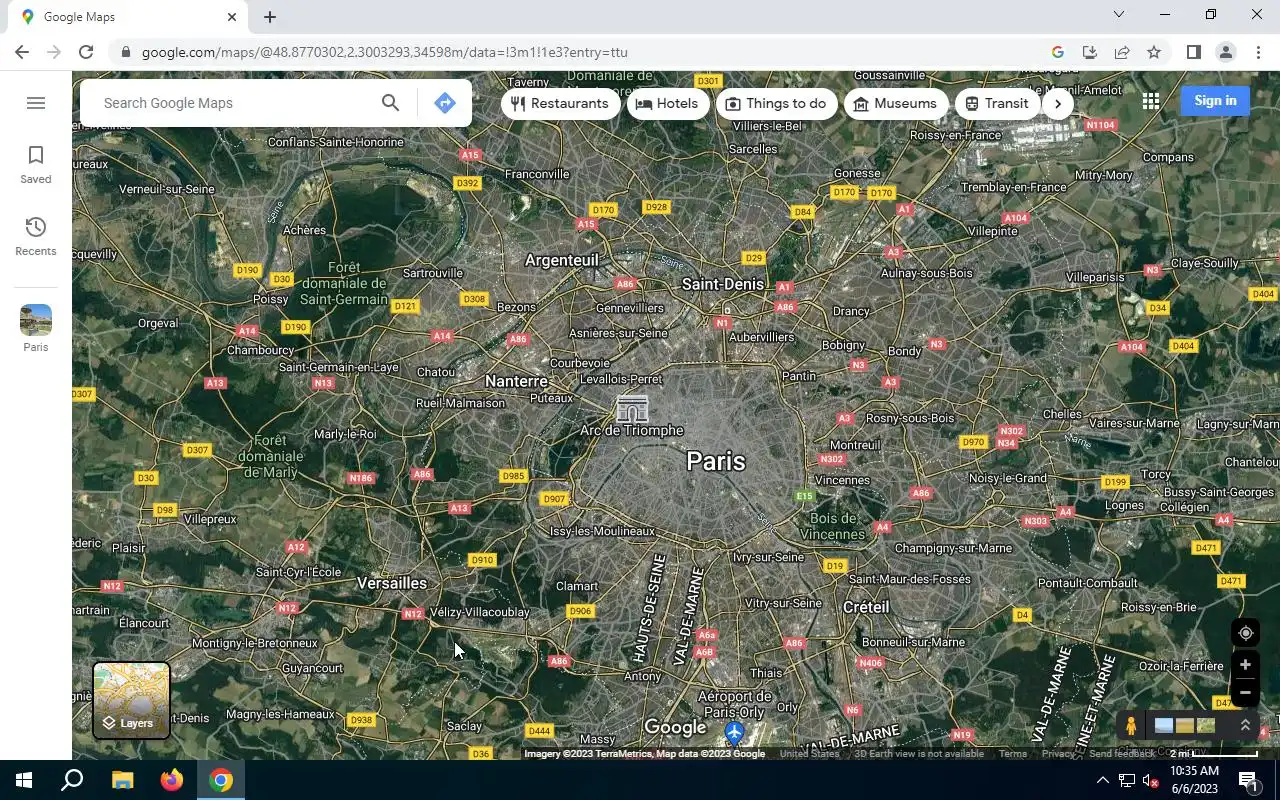
Task: Install app icon in address bar
Action: click(x=1090, y=52)
